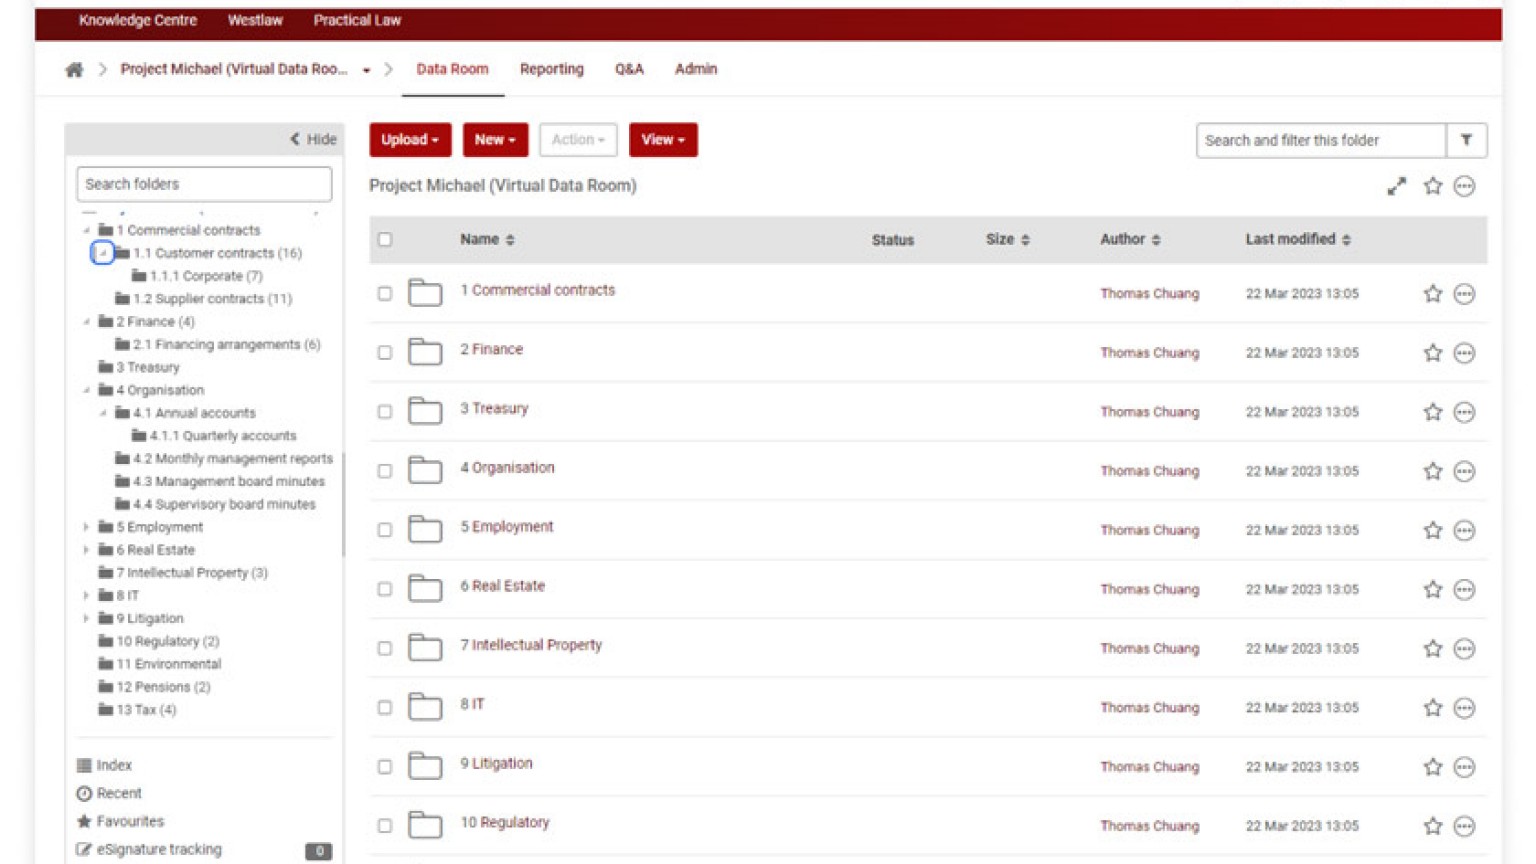Viewport: 1536px width, 864px height.
Task: Click the expand fullscreen arrows icon
Action: 1396,186
